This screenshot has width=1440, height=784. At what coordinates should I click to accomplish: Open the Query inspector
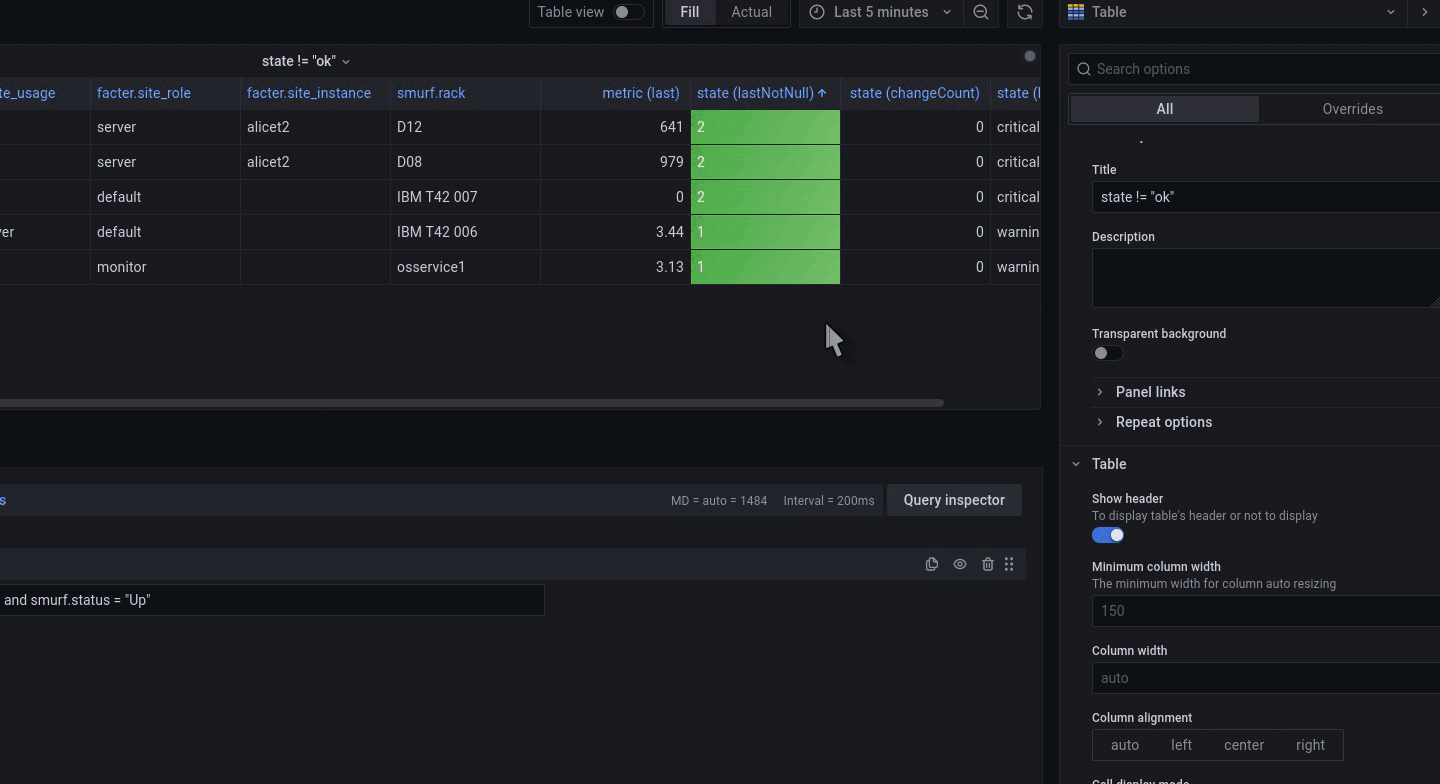[954, 500]
